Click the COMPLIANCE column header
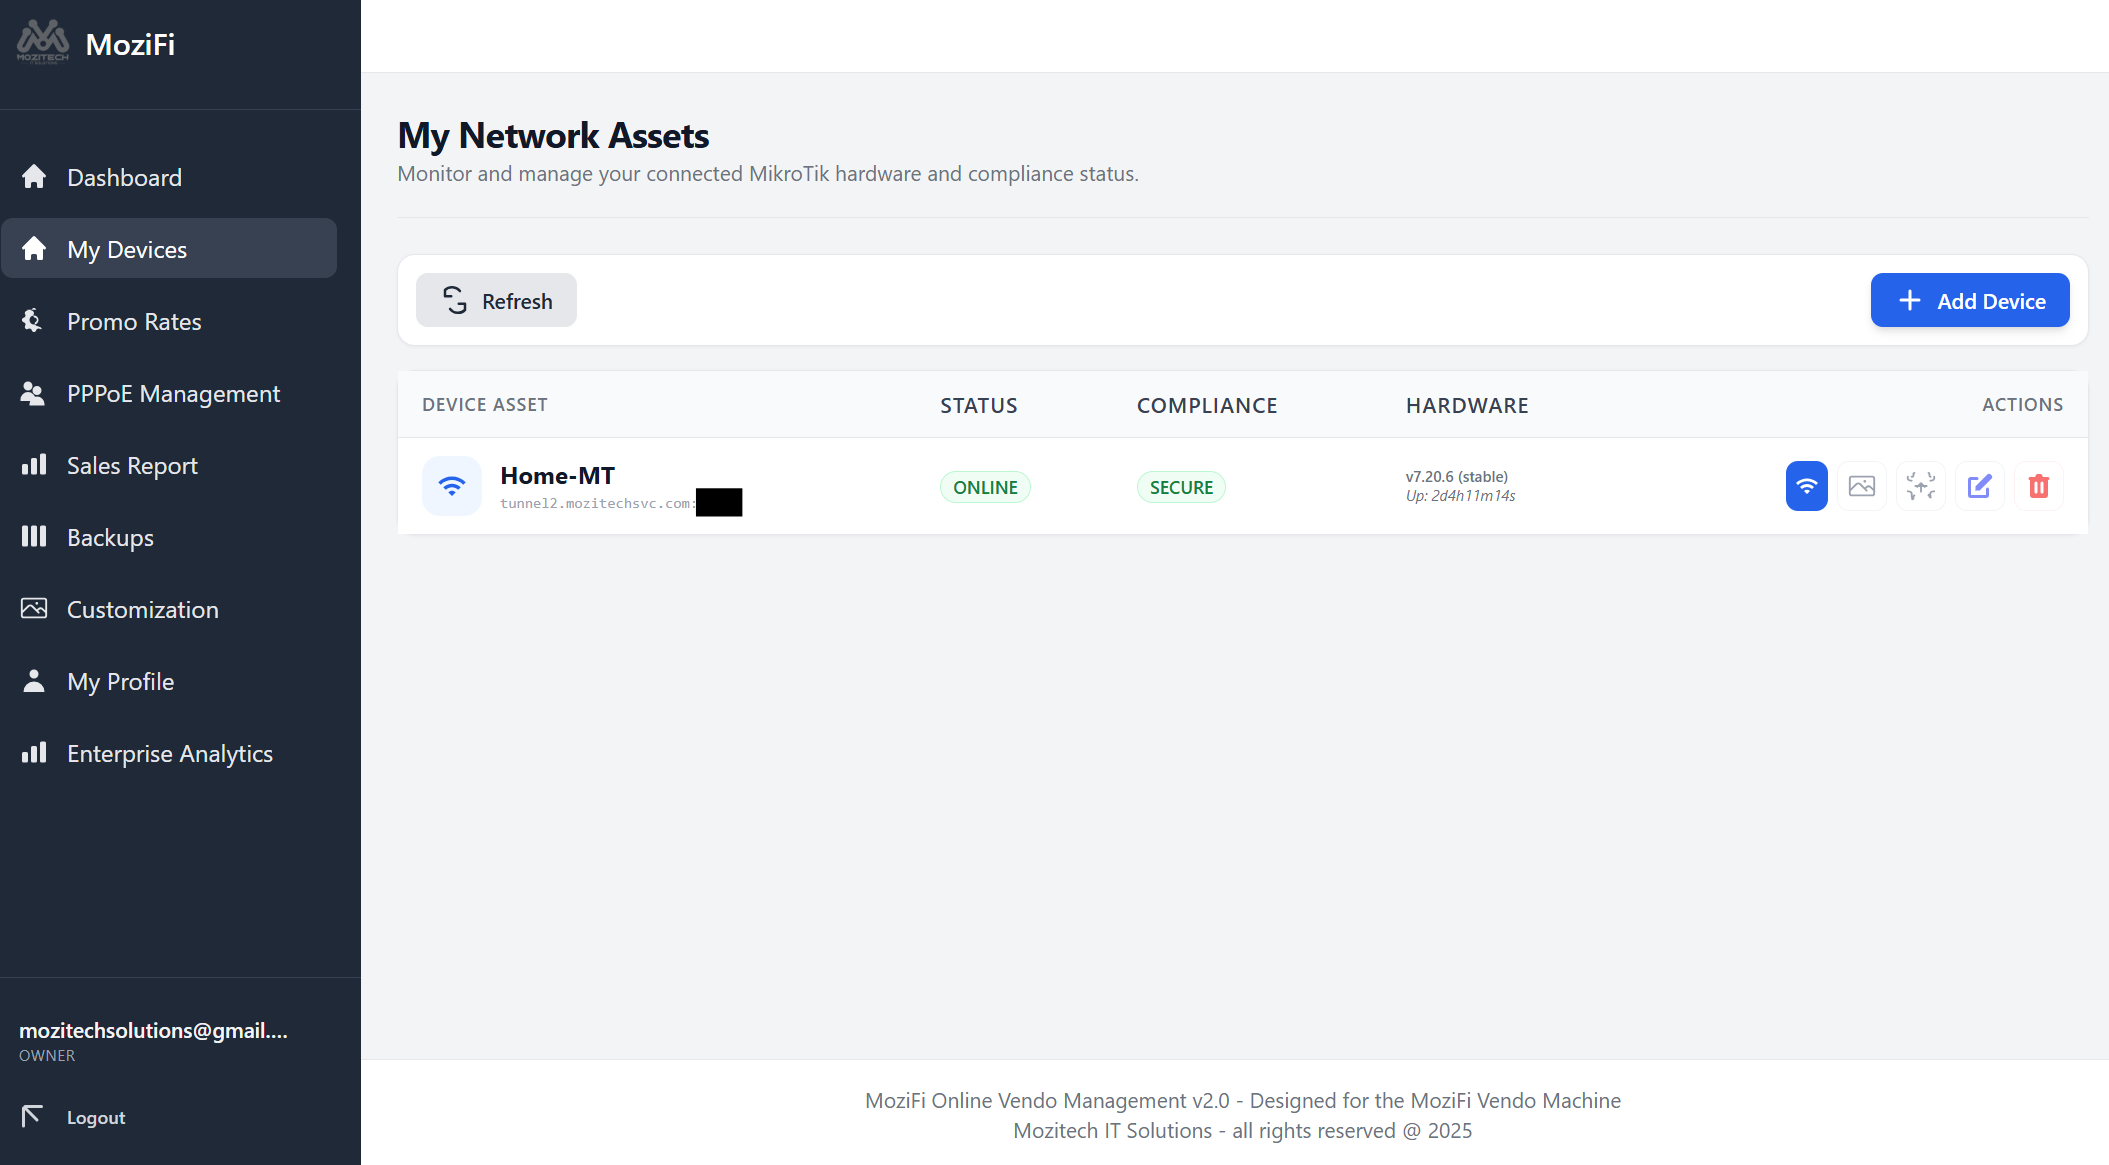Viewport: 2109px width, 1165px height. [1207, 405]
